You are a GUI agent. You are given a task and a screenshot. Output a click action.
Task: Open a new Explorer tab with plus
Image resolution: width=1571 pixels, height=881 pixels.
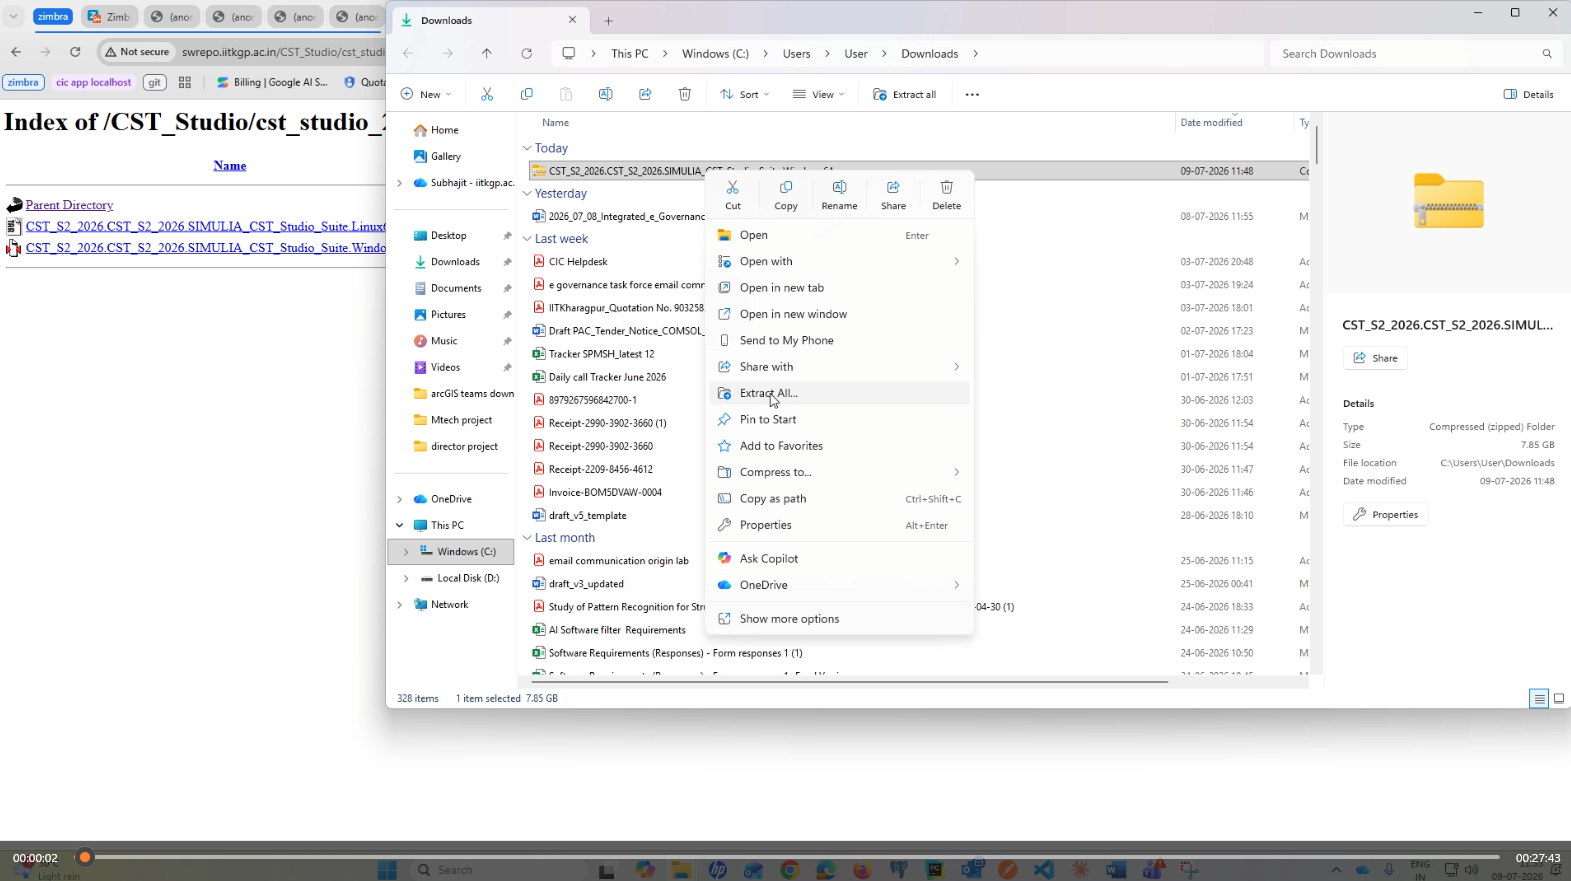pyautogui.click(x=608, y=20)
